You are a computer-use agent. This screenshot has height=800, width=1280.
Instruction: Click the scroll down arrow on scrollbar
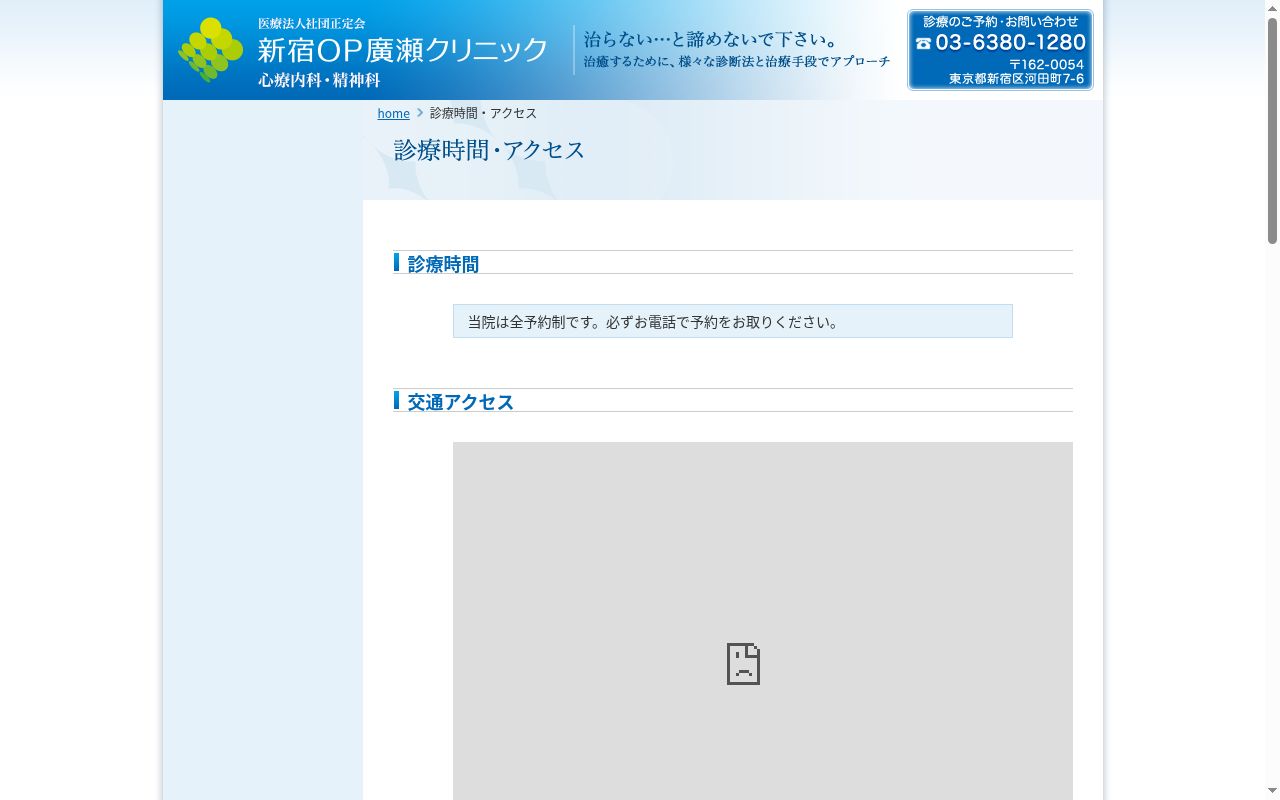click(1272, 792)
